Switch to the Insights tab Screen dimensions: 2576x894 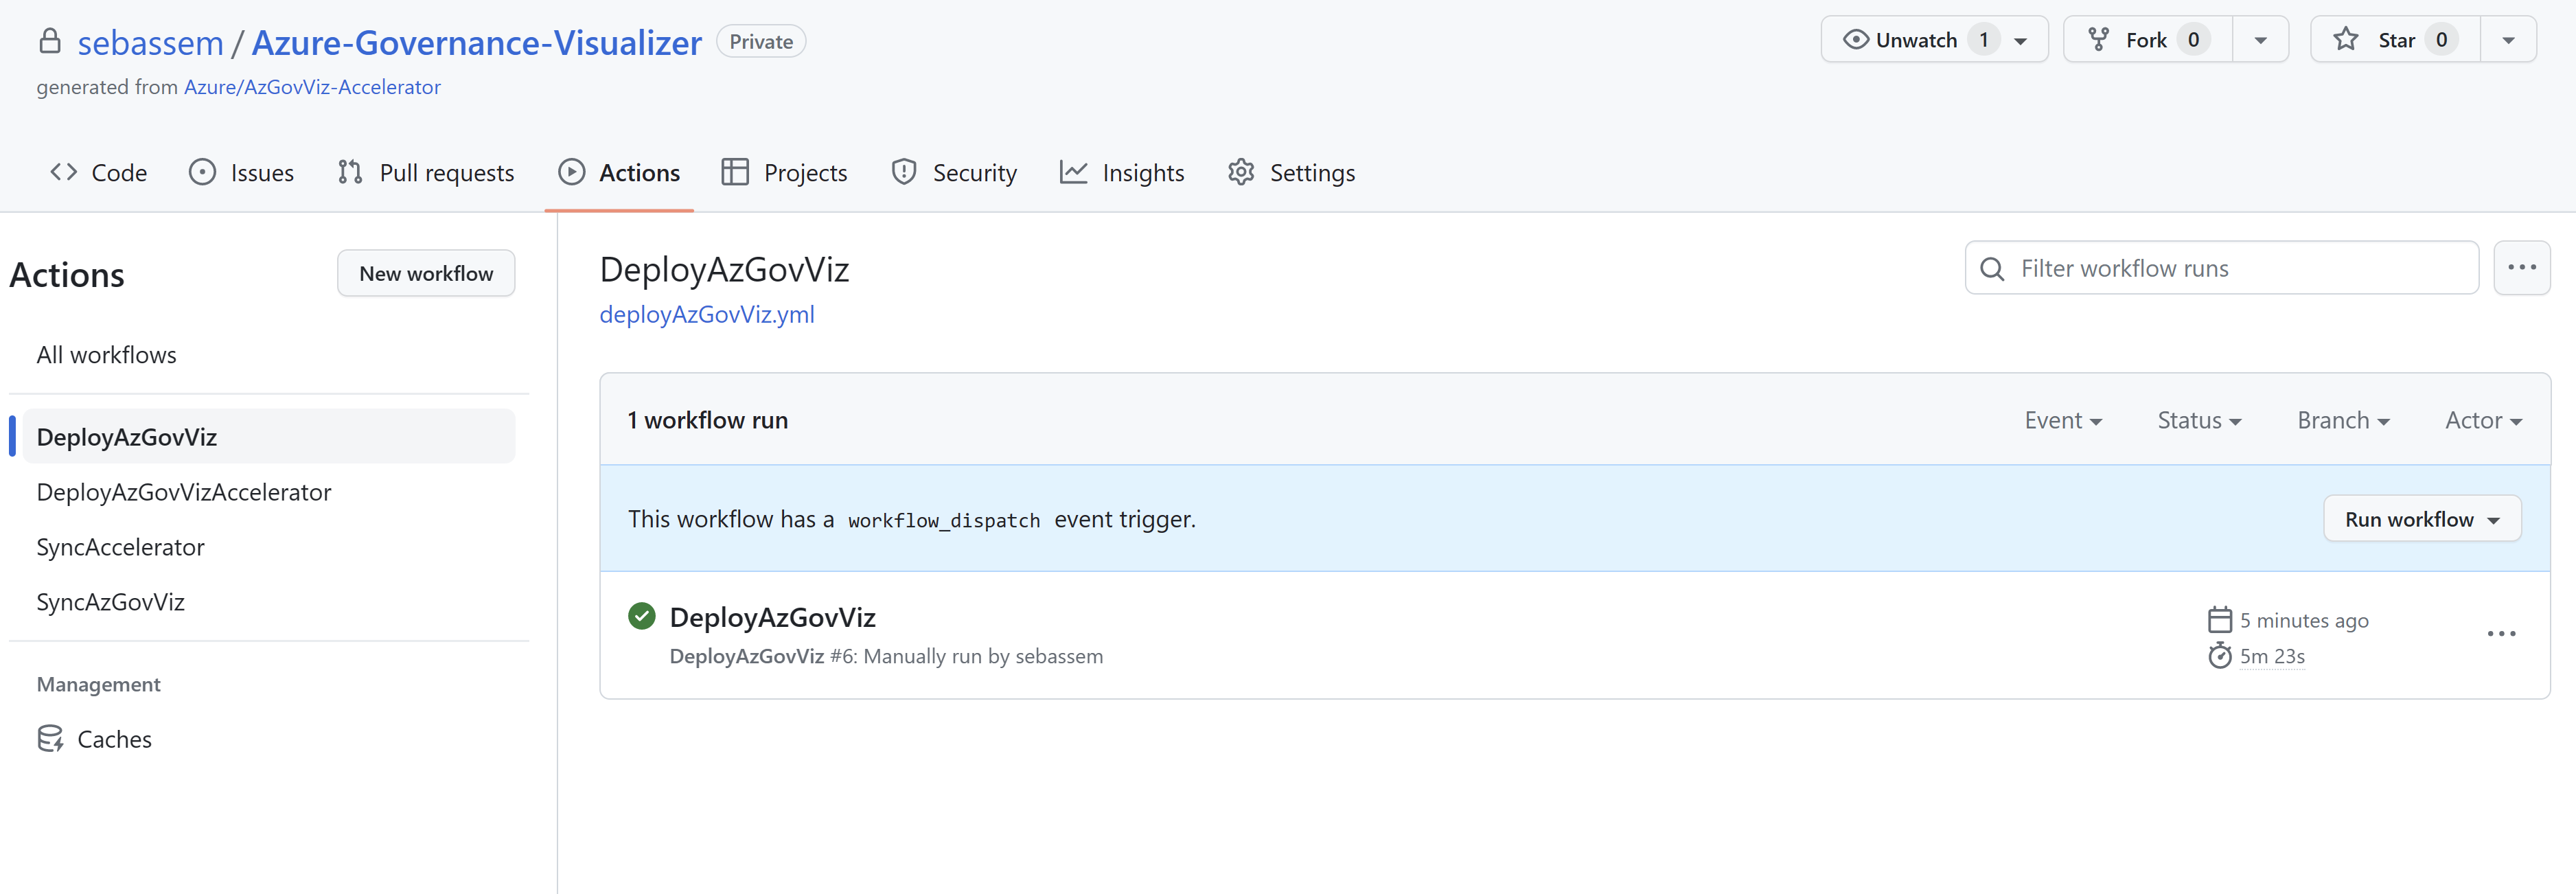coord(1122,172)
